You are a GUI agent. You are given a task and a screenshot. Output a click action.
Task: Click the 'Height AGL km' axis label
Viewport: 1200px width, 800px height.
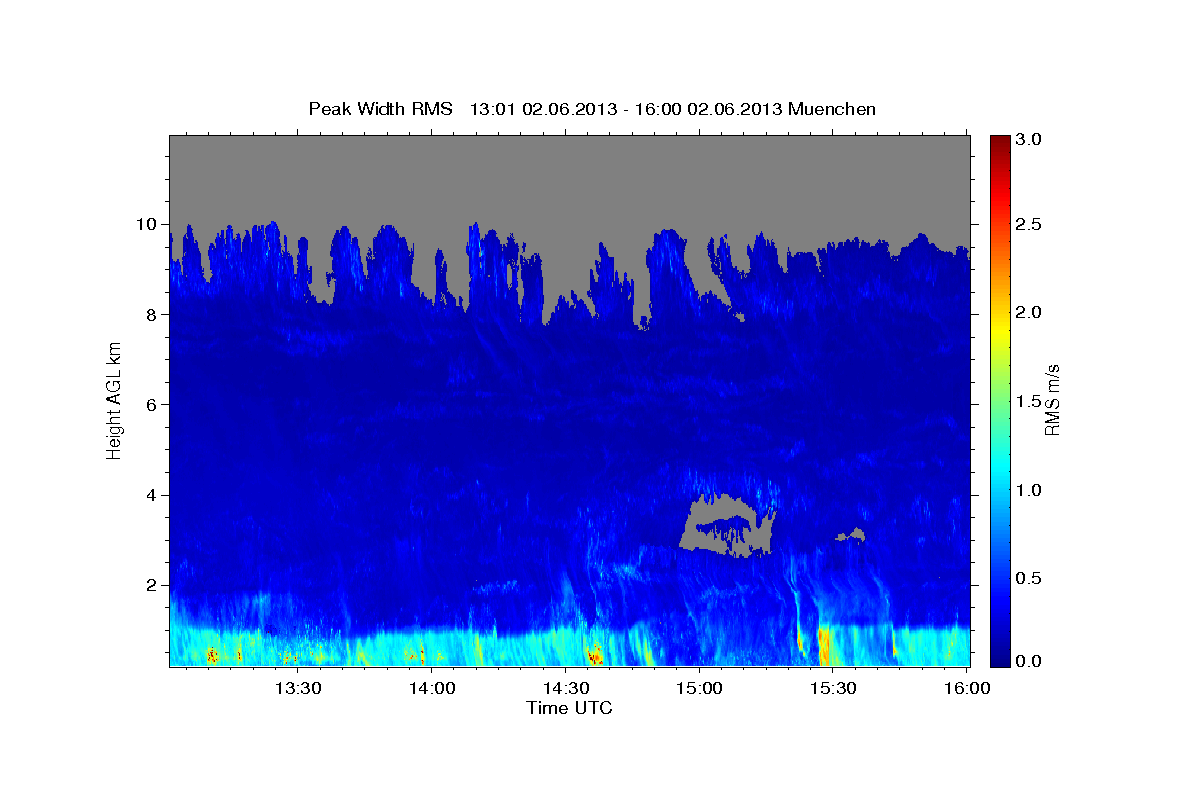[115, 401]
